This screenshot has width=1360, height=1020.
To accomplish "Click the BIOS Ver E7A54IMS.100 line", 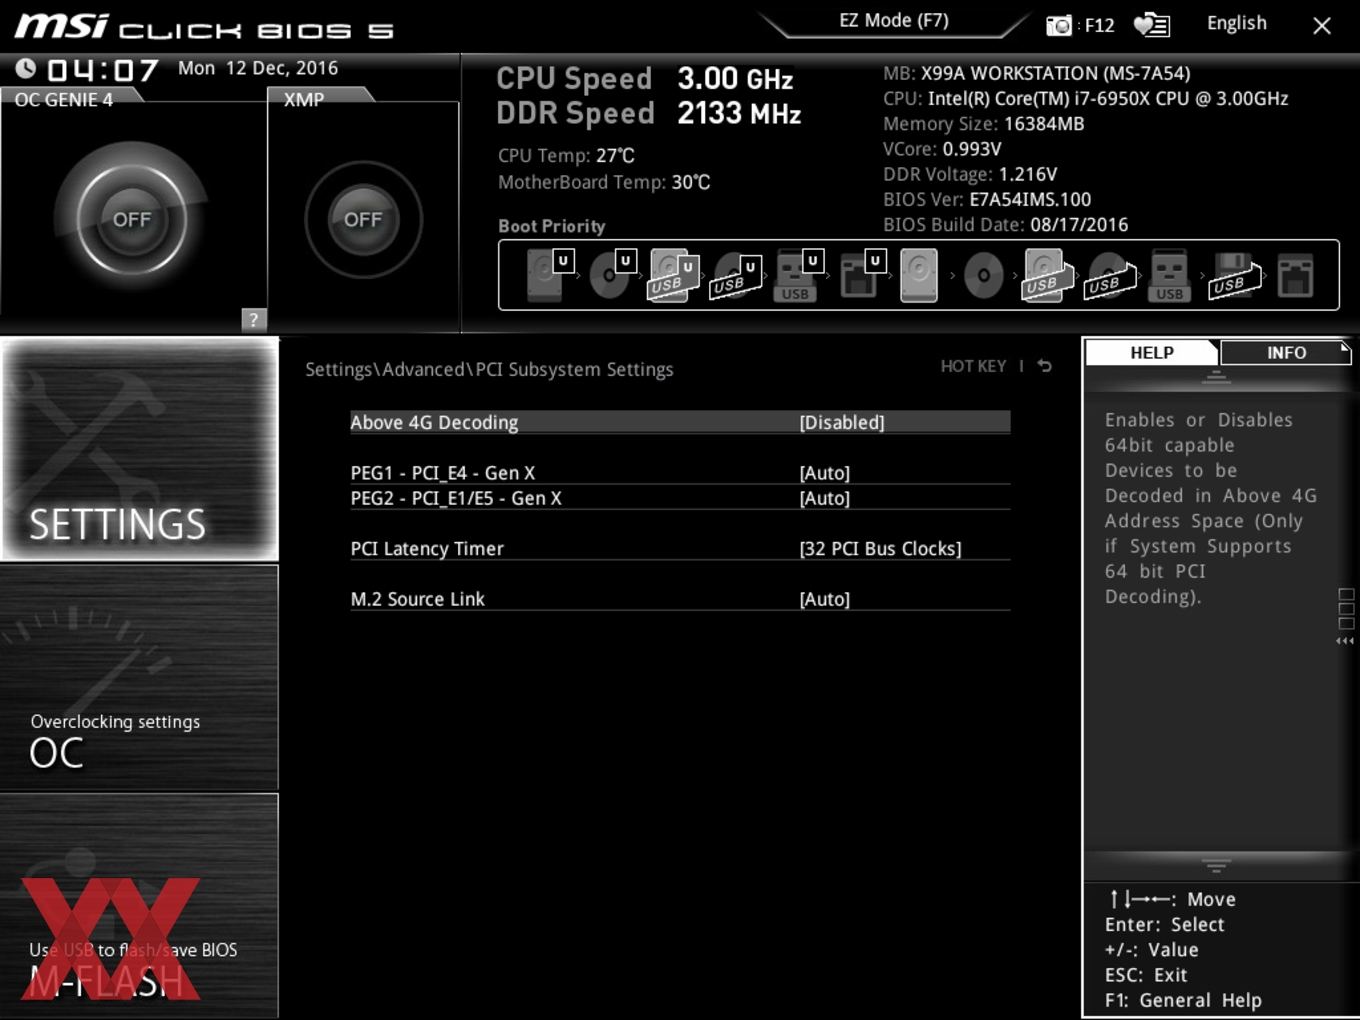I will (x=987, y=199).
